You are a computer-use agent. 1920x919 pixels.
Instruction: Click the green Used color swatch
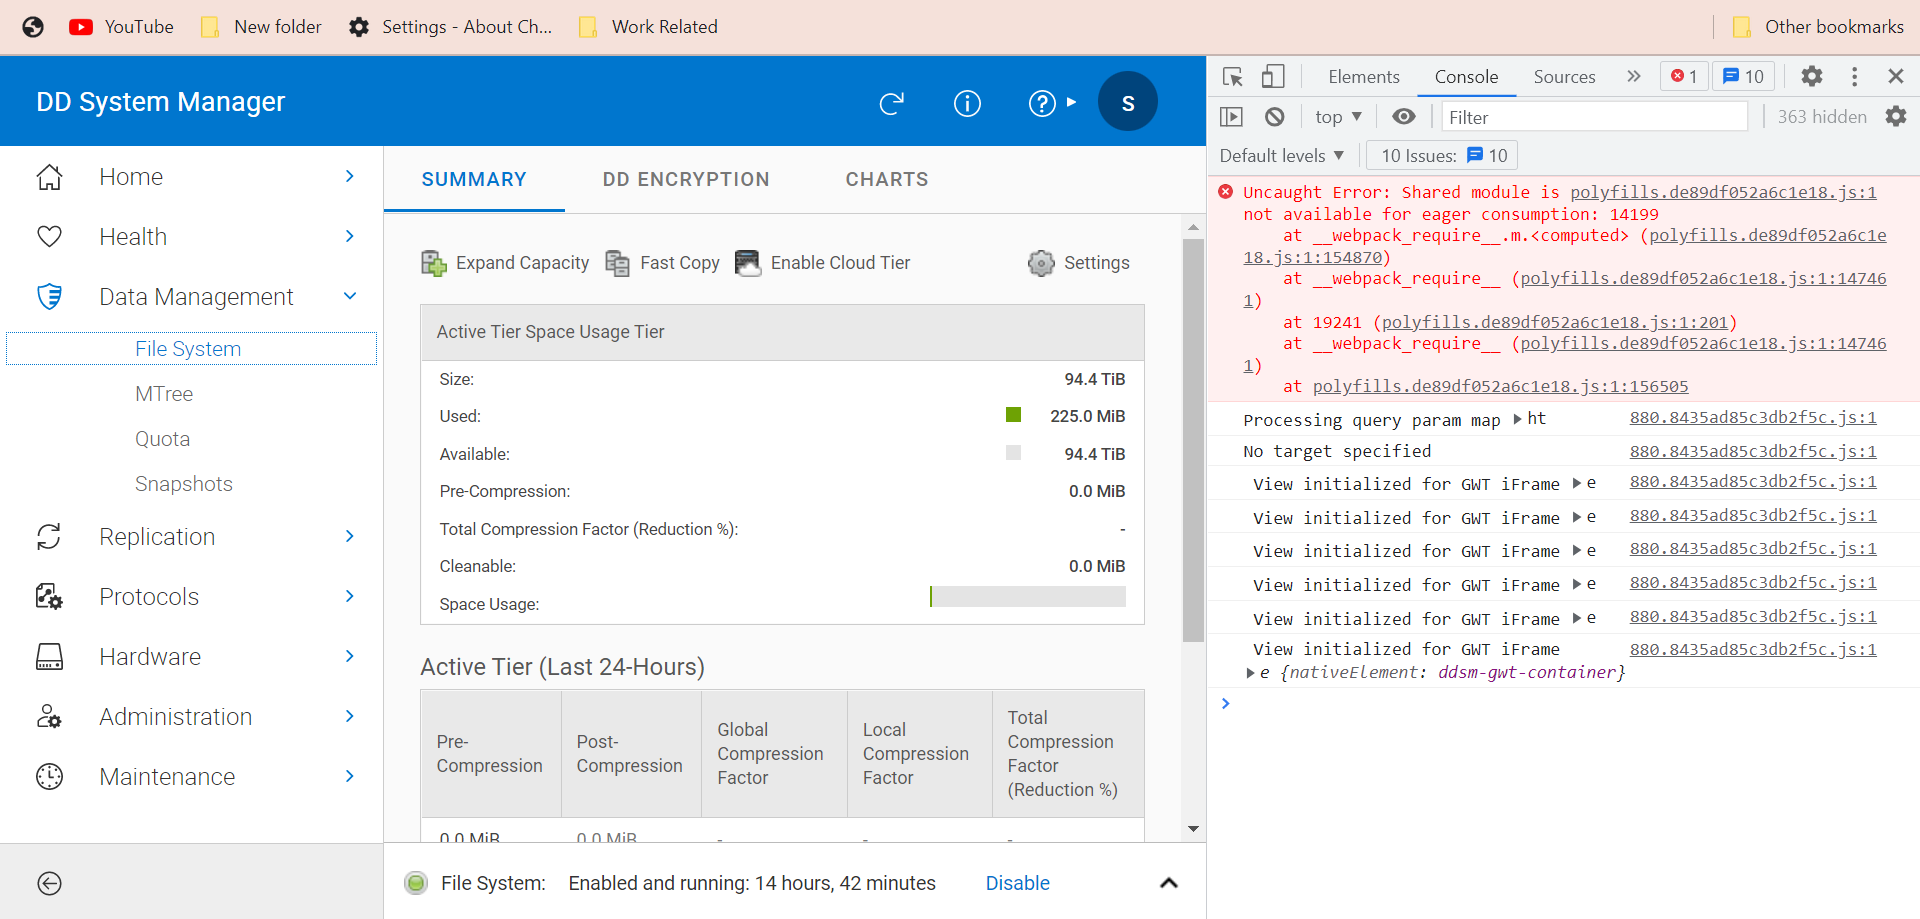(1013, 415)
